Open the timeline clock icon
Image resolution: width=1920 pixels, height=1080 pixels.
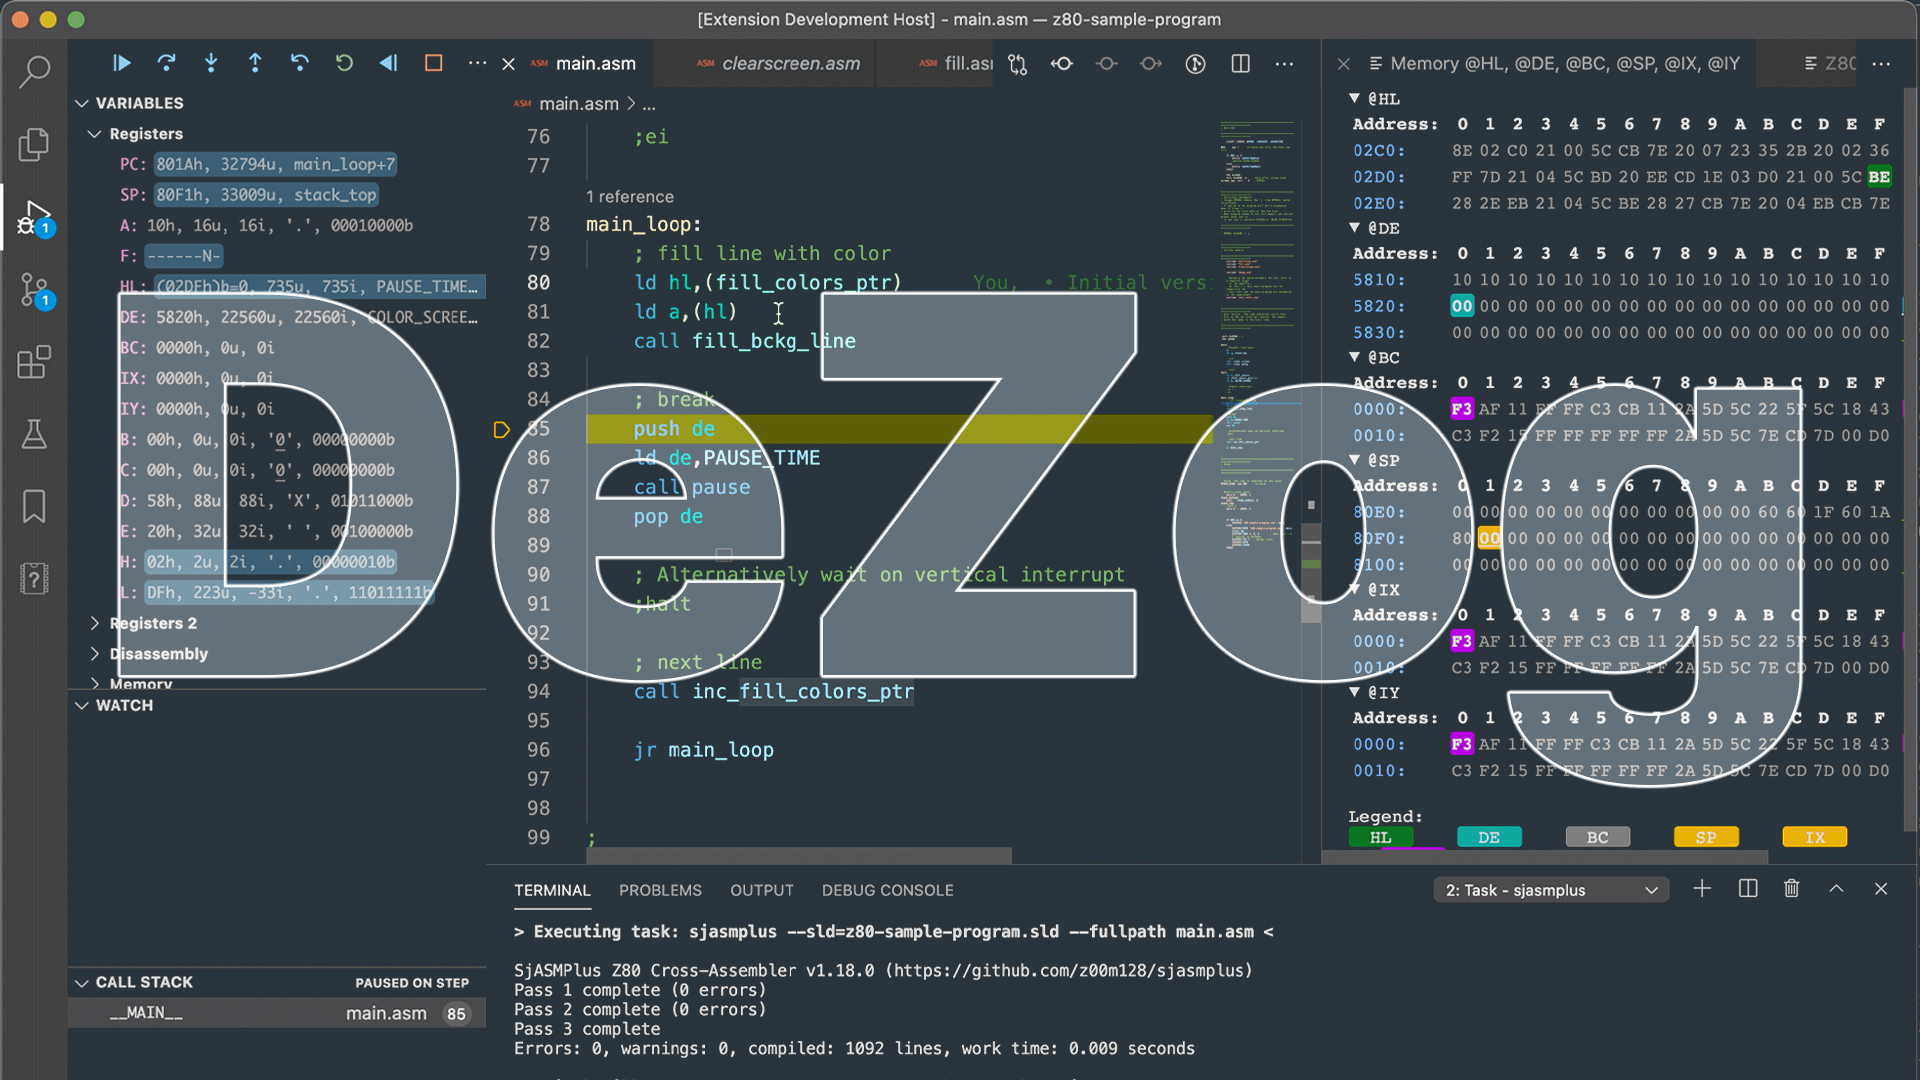[x=1195, y=64]
